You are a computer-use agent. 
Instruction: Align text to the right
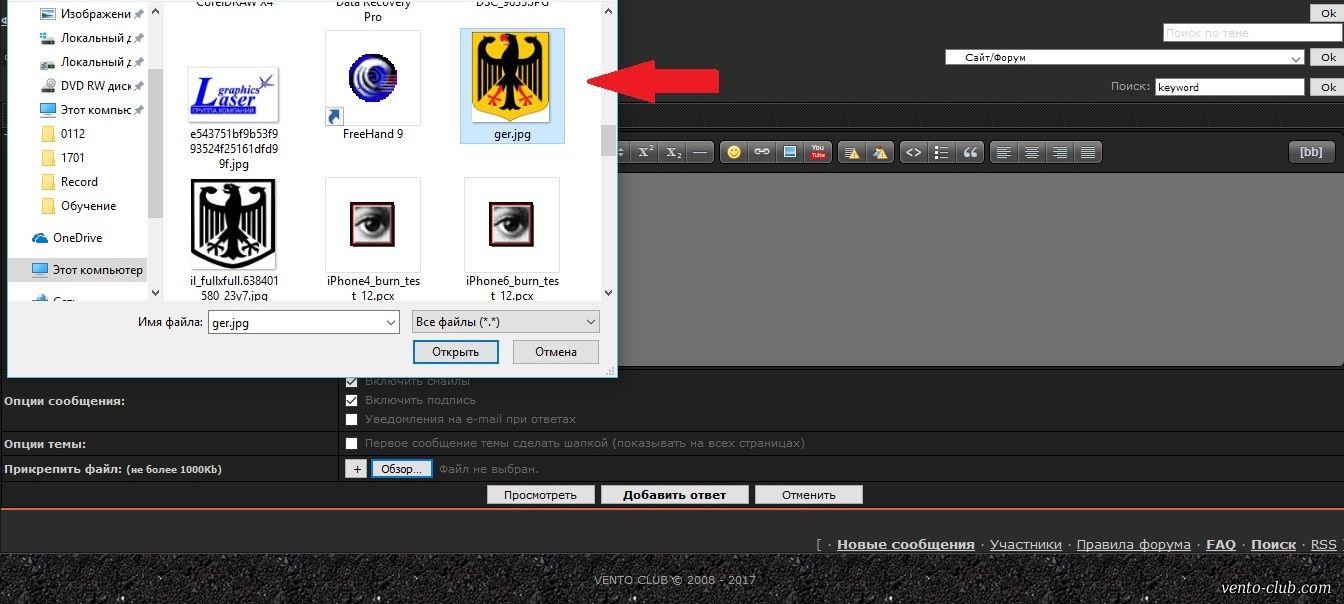[x=1059, y=152]
